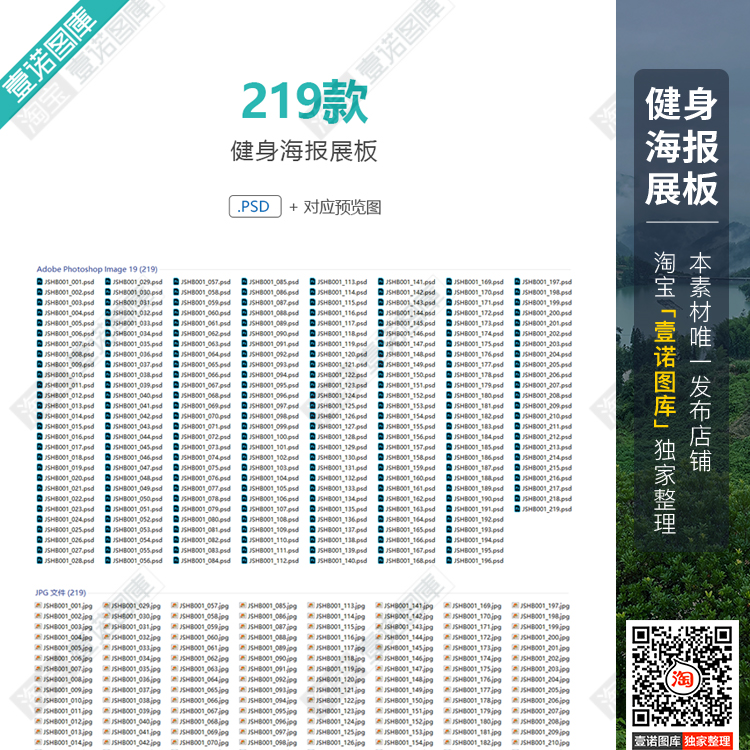This screenshot has width=750, height=750.
Task: Click the + 对应预览图 text
Action: tap(335, 207)
